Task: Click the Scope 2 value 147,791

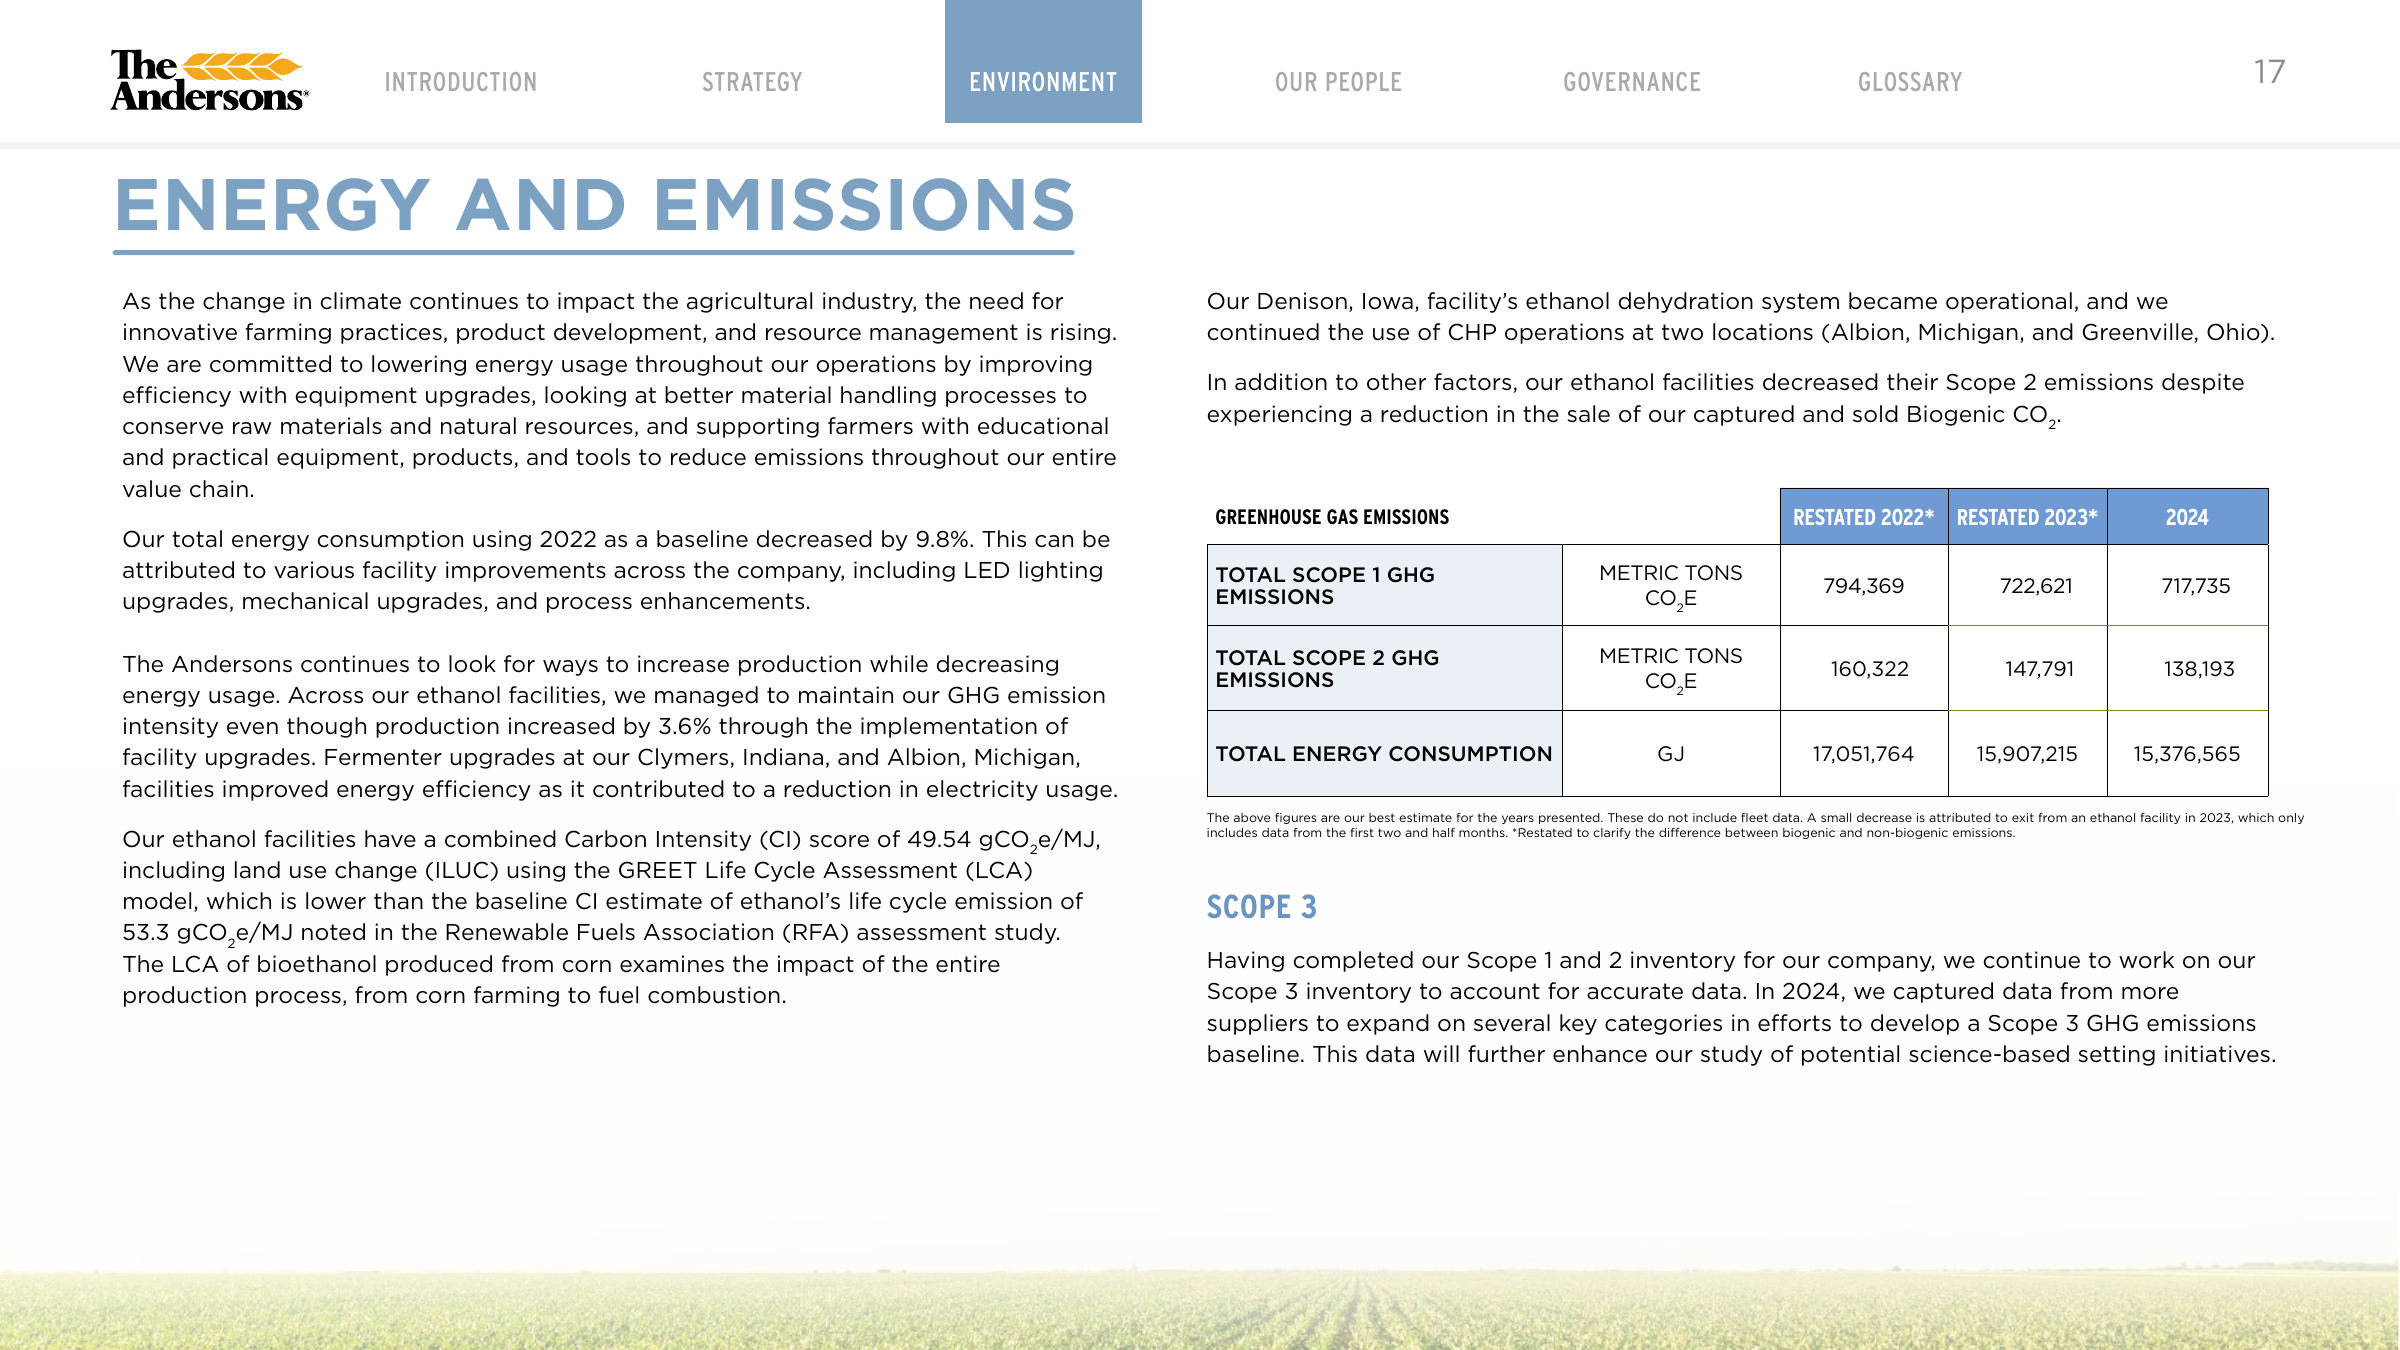Action: [2039, 669]
